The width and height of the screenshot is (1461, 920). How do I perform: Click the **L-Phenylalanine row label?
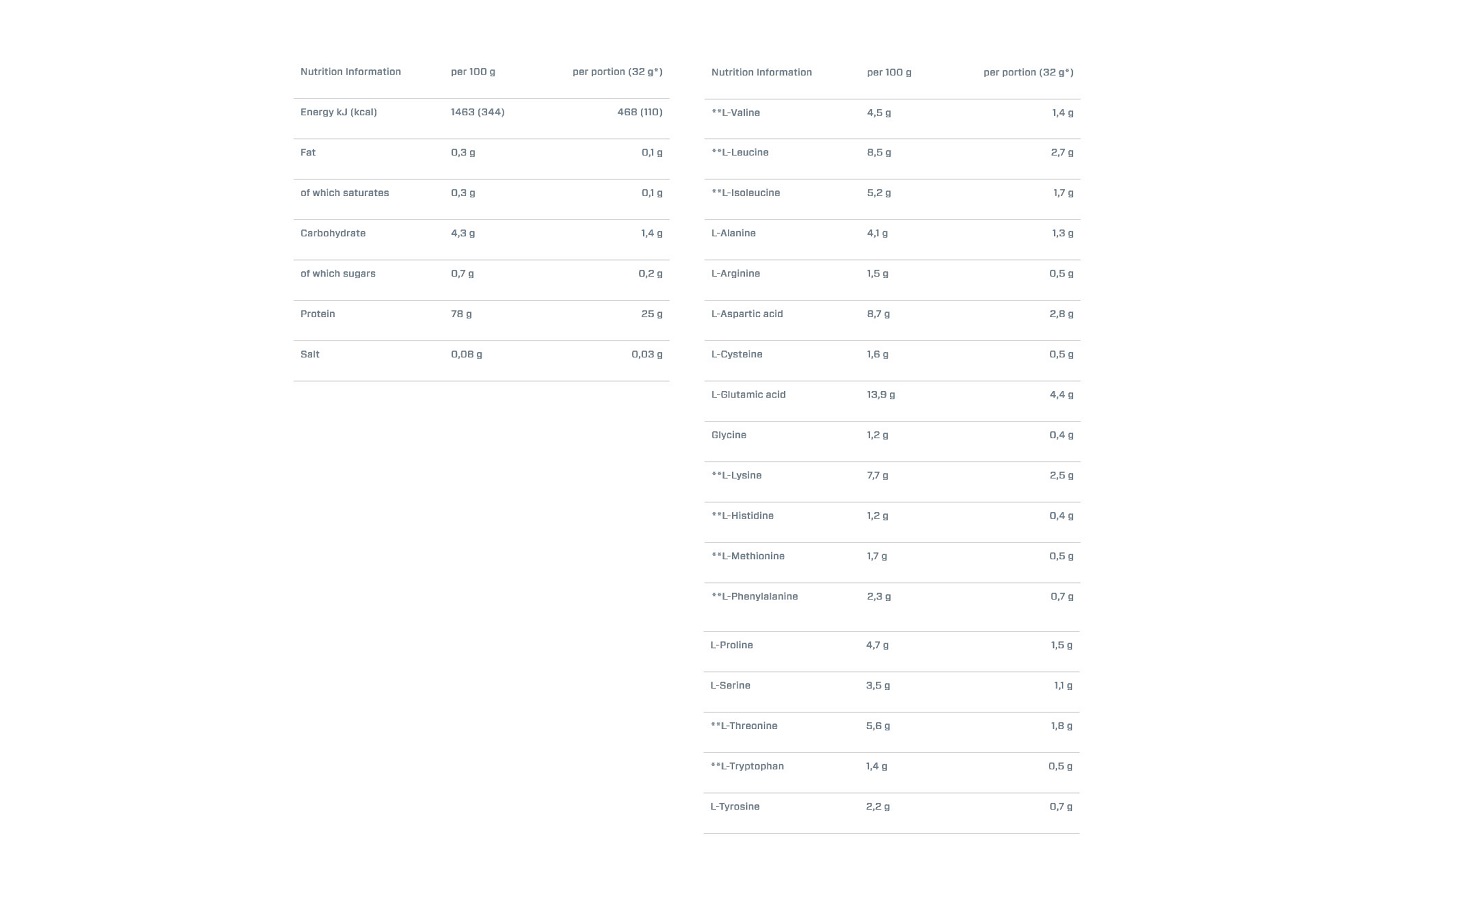754,597
